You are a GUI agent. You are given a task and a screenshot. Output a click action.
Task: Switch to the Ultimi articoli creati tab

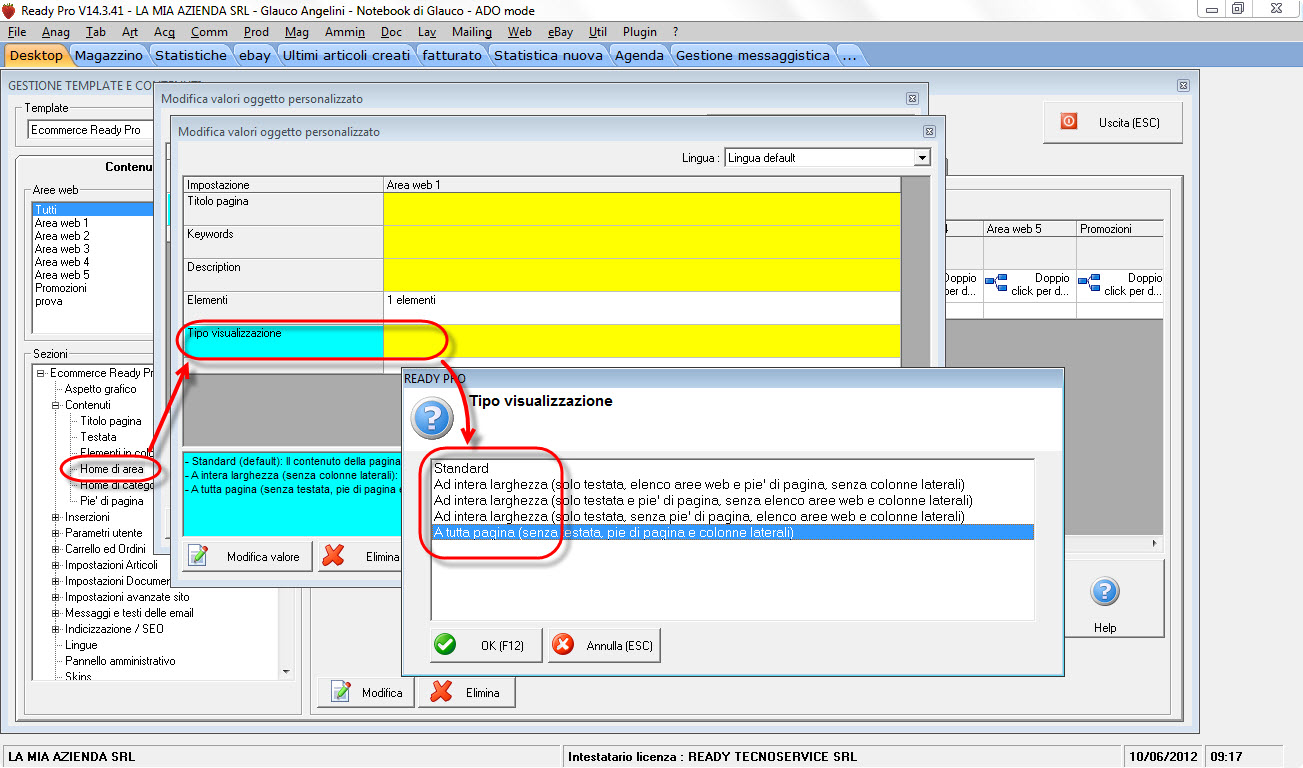(347, 55)
